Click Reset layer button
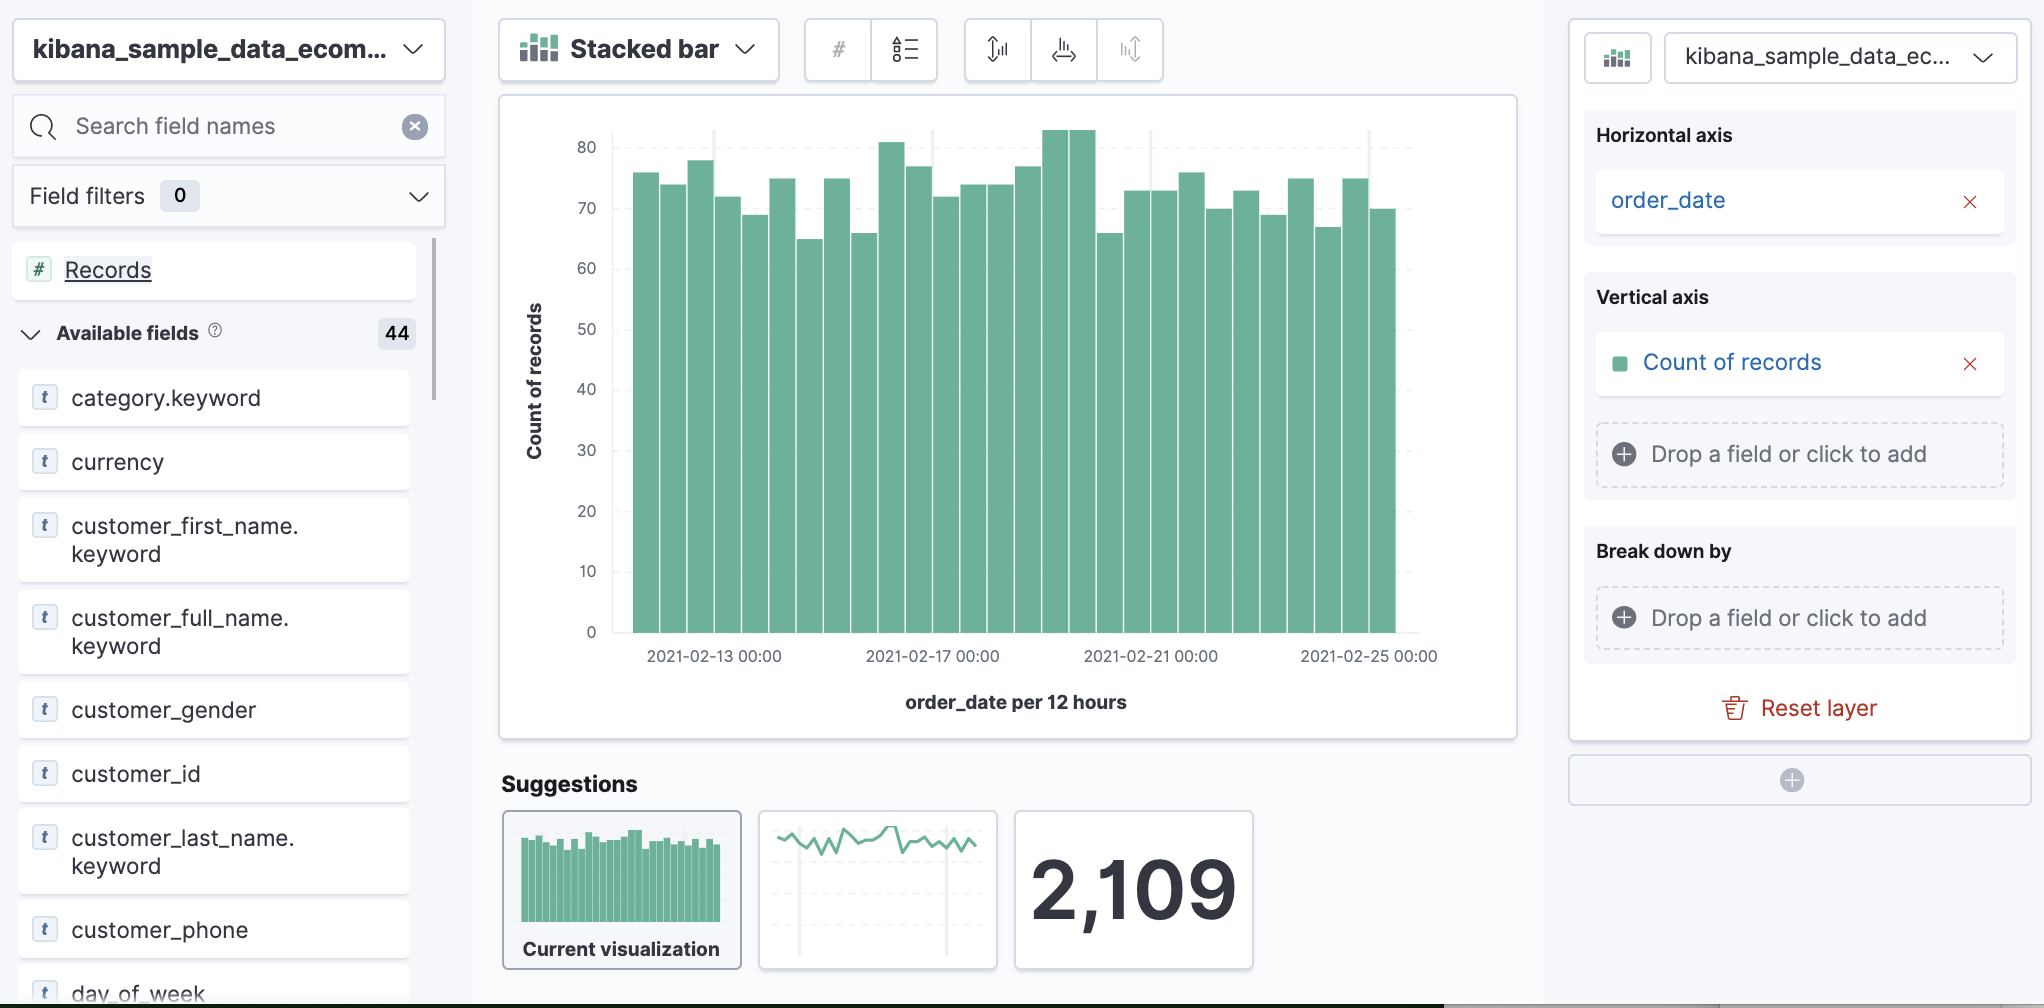 click(1799, 708)
